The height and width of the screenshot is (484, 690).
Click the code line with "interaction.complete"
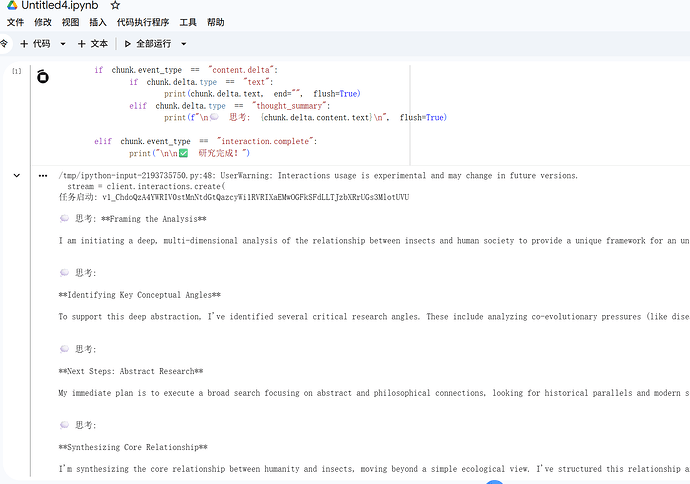tap(206, 141)
